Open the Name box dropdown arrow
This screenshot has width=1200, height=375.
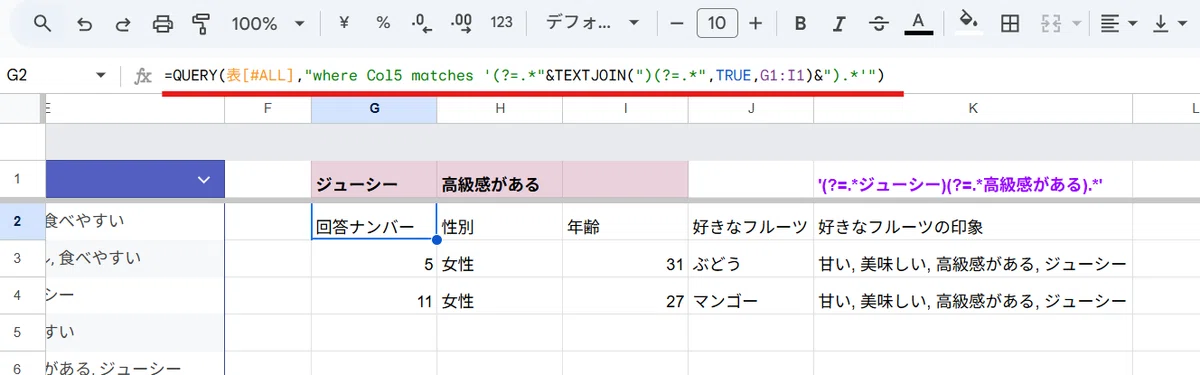[x=101, y=76]
